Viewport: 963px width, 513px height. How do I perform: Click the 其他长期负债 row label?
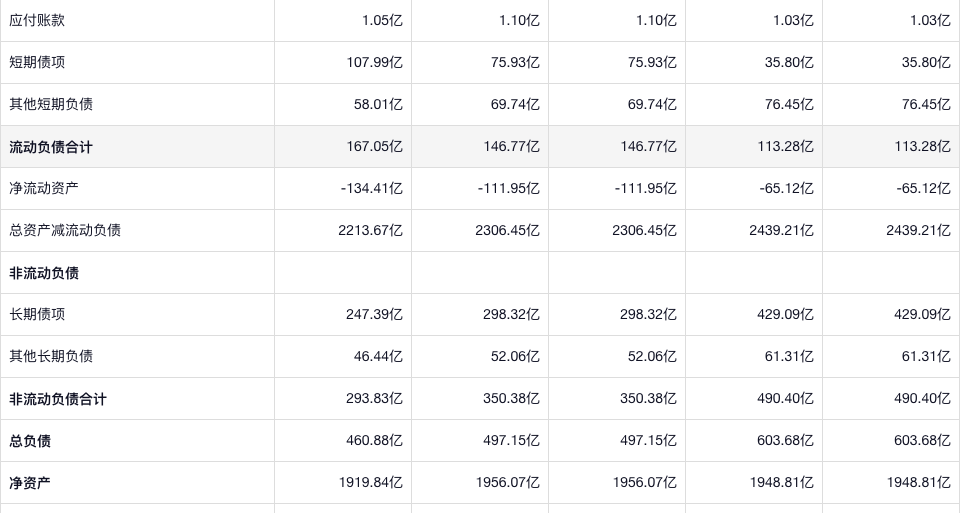point(51,356)
